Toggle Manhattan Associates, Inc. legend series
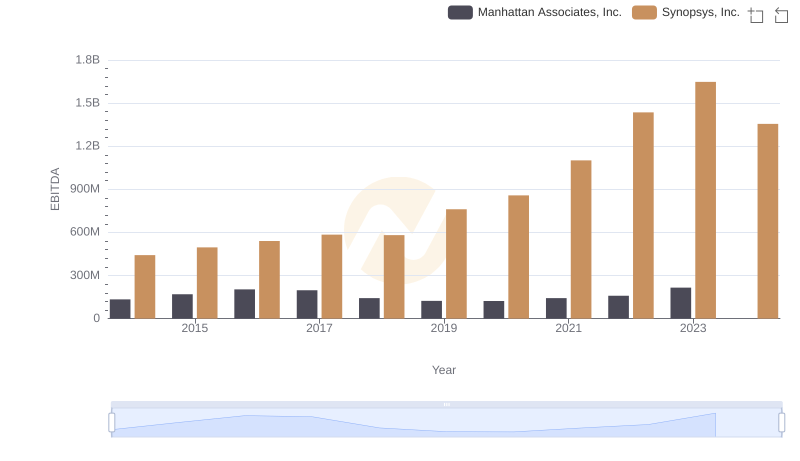The width and height of the screenshot is (800, 461). (x=535, y=12)
